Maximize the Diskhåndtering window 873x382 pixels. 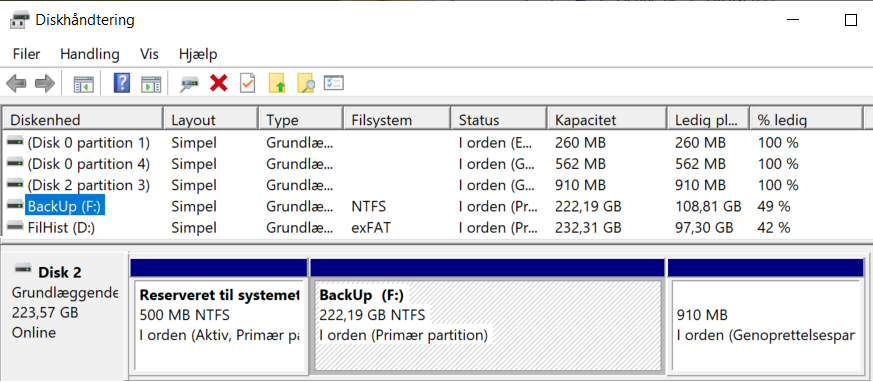pyautogui.click(x=851, y=21)
